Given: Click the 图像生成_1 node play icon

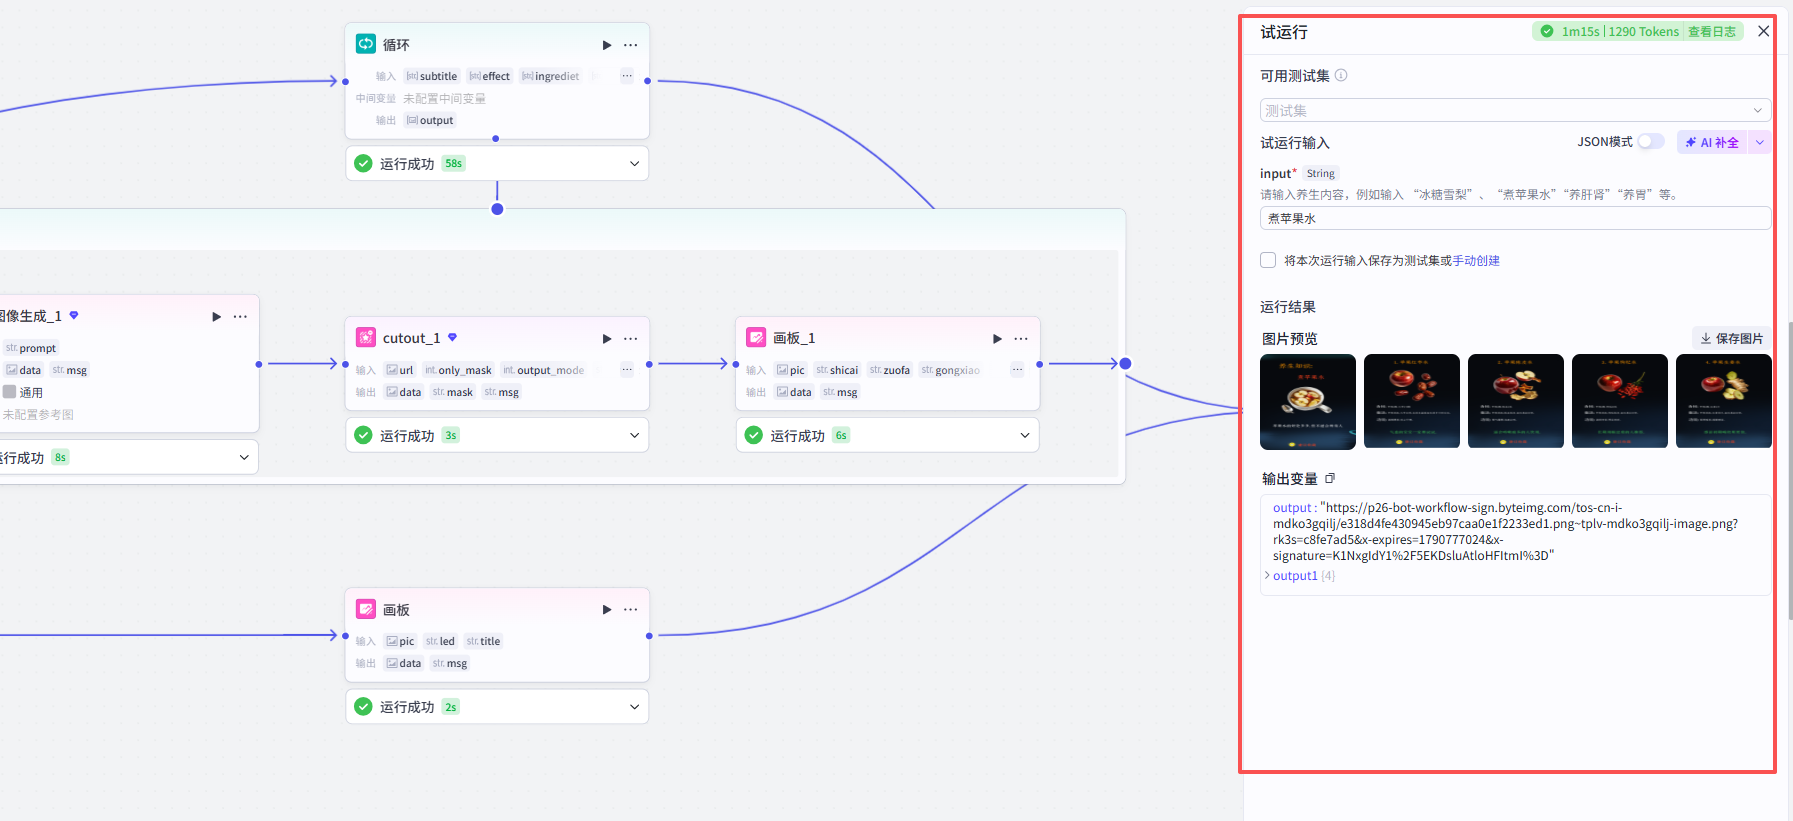Looking at the screenshot, I should coord(217,317).
